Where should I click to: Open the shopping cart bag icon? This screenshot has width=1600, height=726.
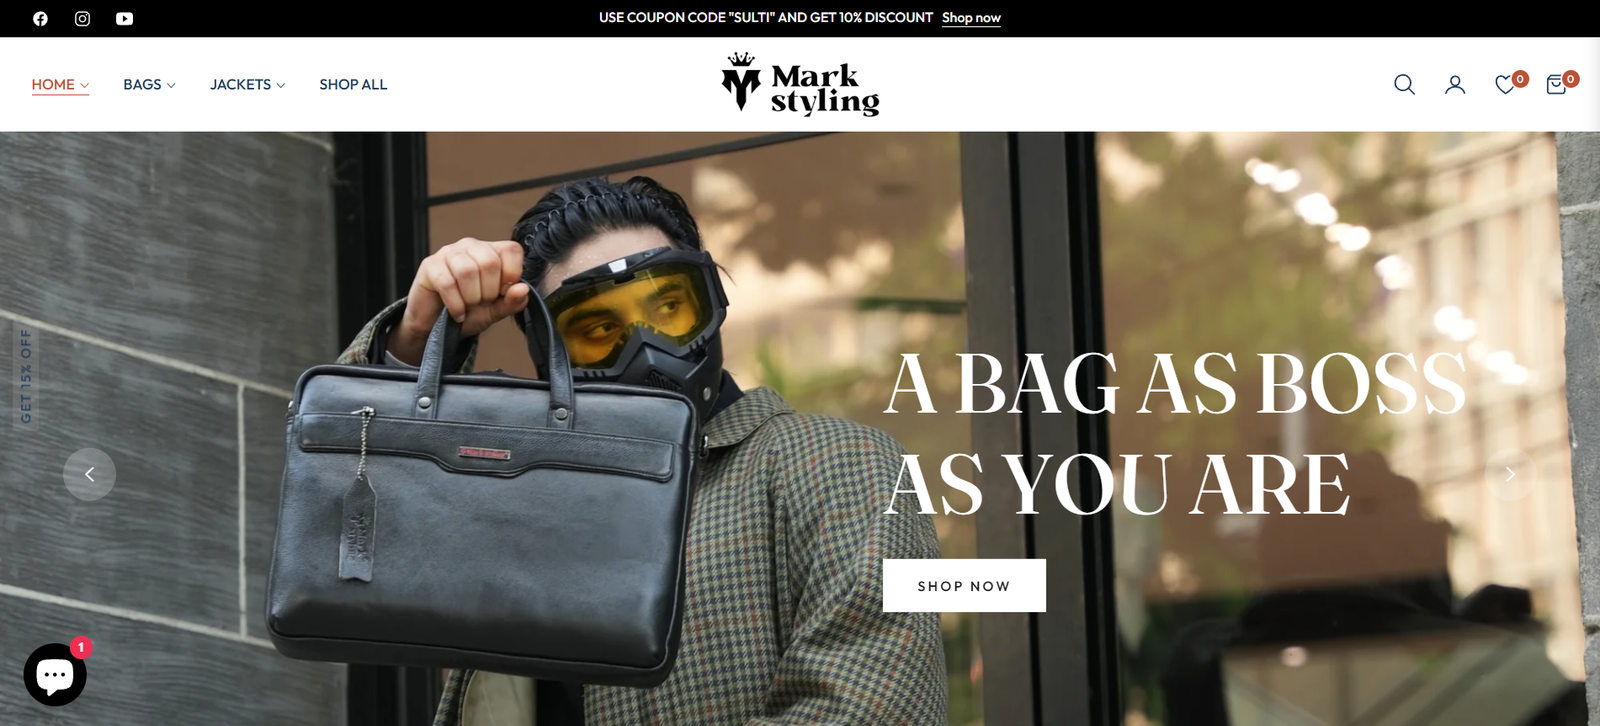pos(1556,84)
